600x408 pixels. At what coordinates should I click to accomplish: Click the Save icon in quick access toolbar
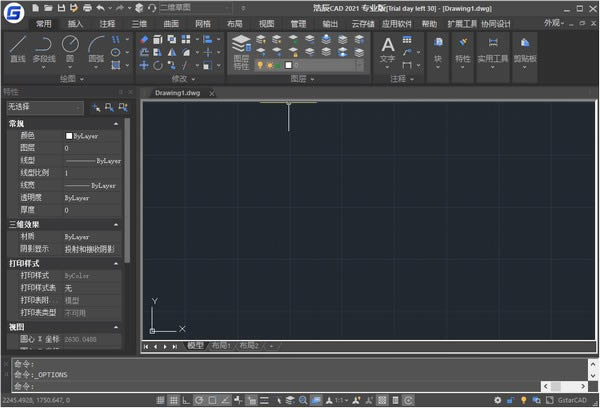pyautogui.click(x=61, y=8)
